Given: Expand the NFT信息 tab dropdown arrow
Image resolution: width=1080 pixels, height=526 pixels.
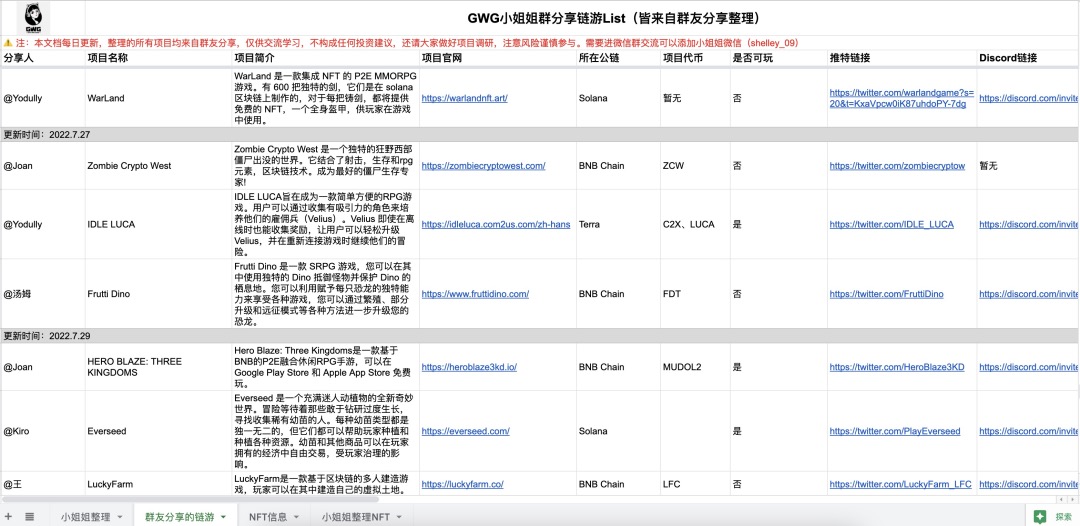Looking at the screenshot, I should tap(298, 516).
